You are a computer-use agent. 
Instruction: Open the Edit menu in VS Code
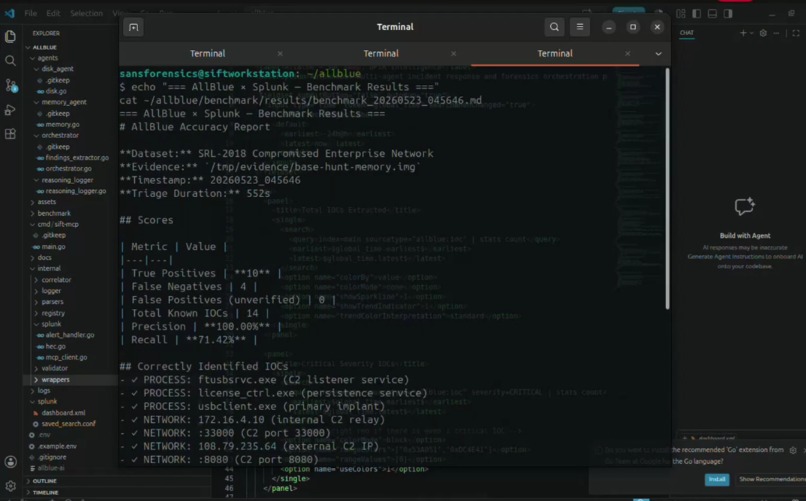click(x=53, y=13)
